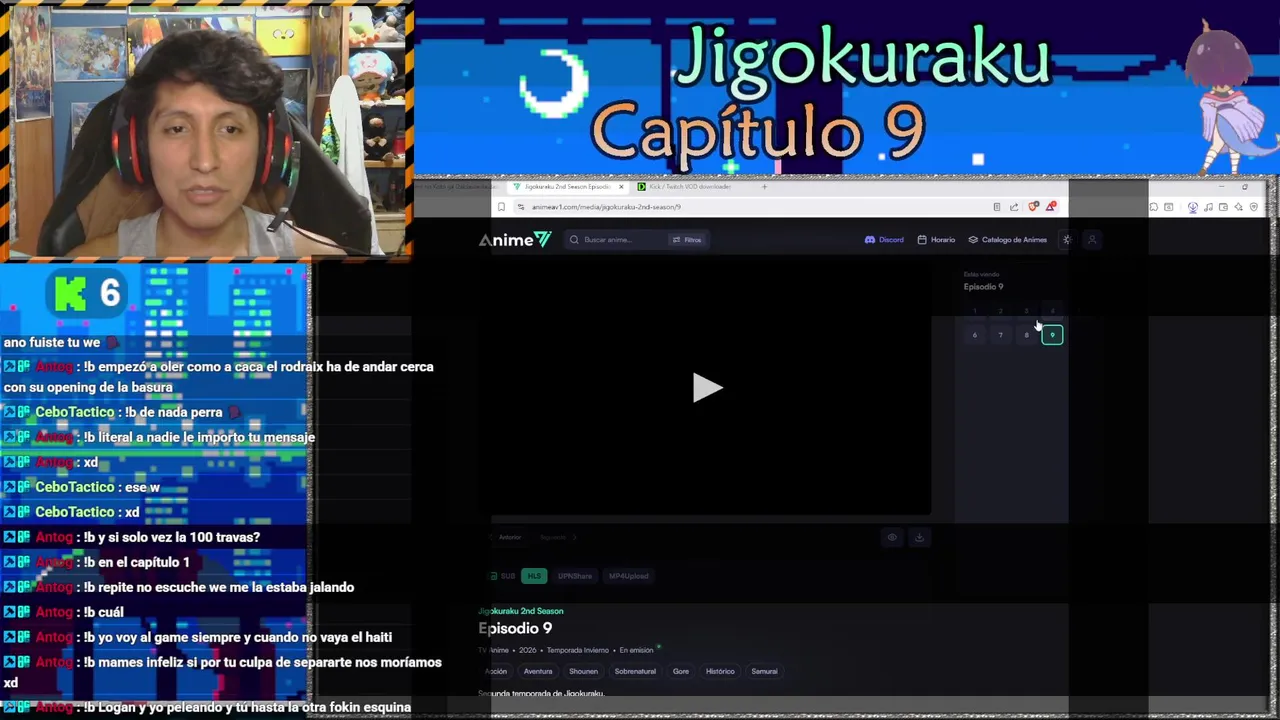
Task: Open the browser extensions puzzle icon
Action: coord(1154,207)
